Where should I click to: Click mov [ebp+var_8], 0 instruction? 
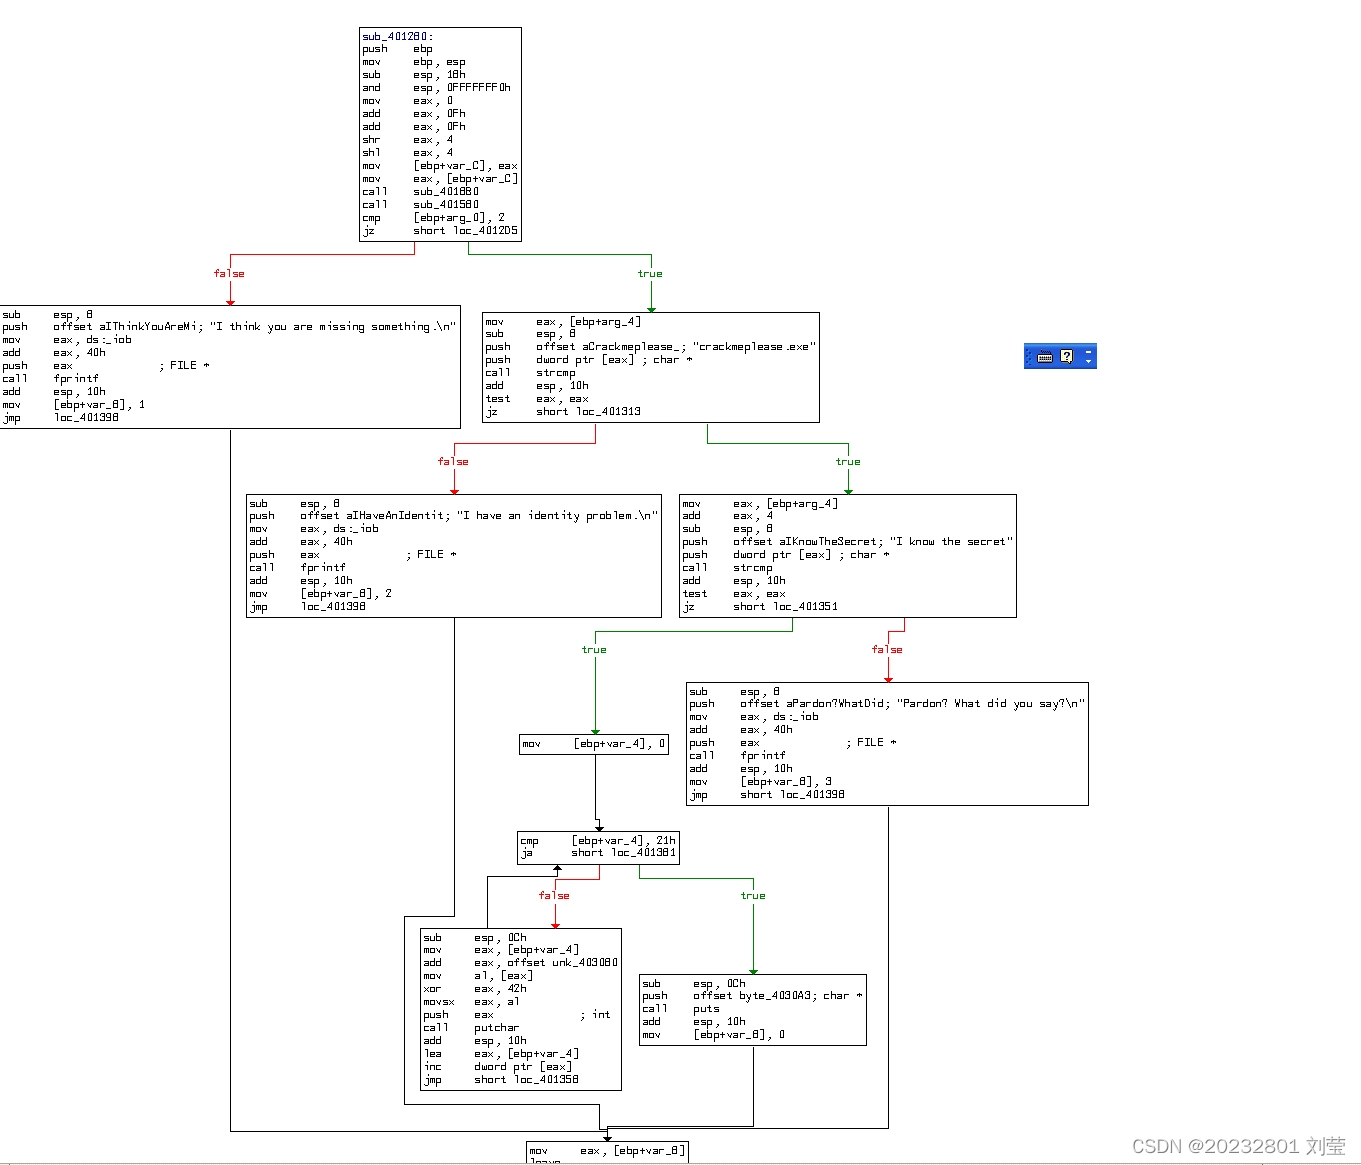pos(714,1034)
